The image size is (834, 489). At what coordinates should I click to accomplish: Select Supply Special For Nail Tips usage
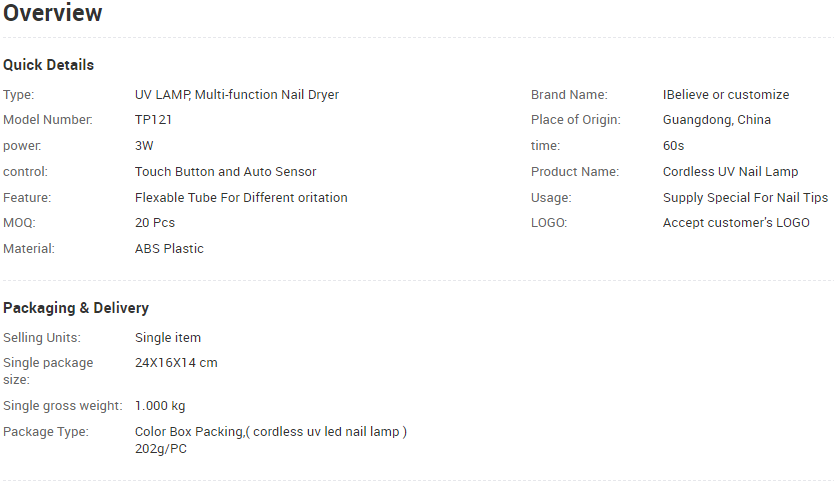745,198
